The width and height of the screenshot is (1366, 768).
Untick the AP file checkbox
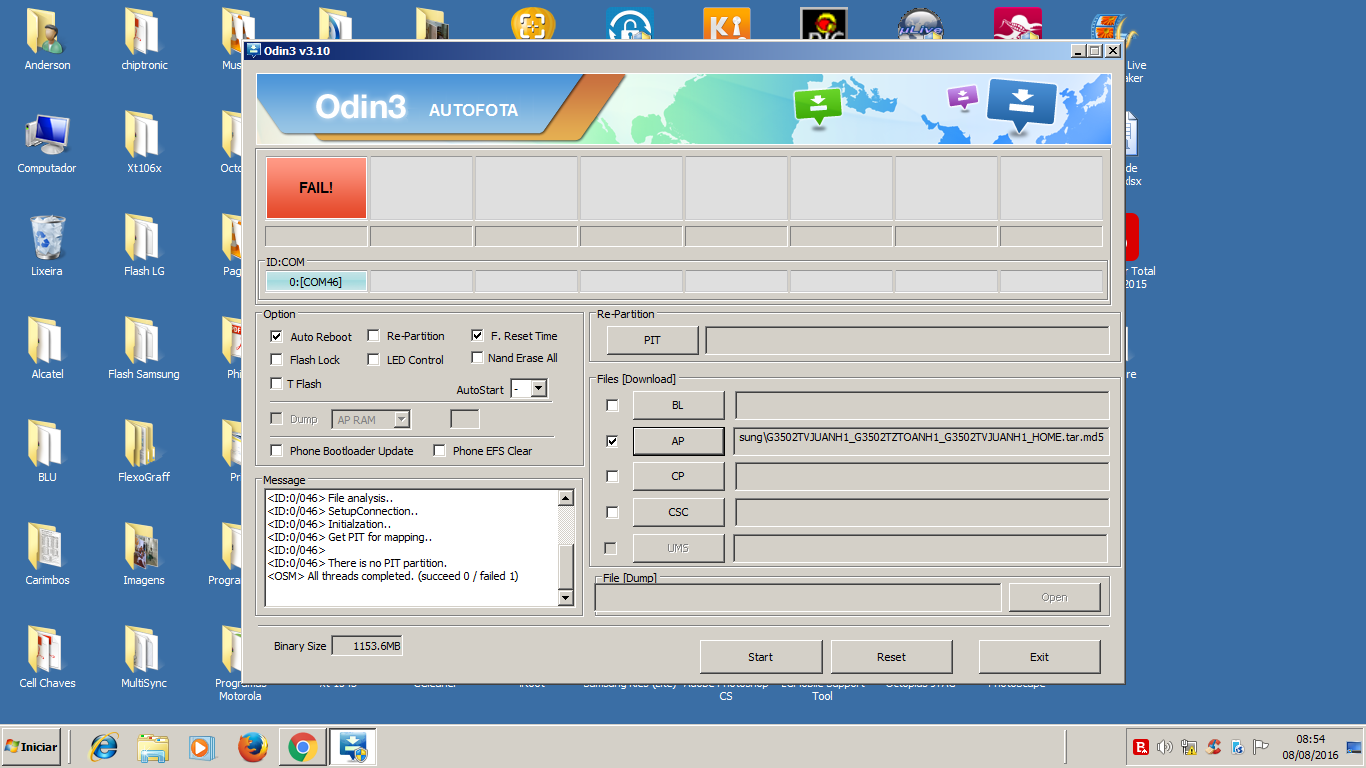click(612, 441)
